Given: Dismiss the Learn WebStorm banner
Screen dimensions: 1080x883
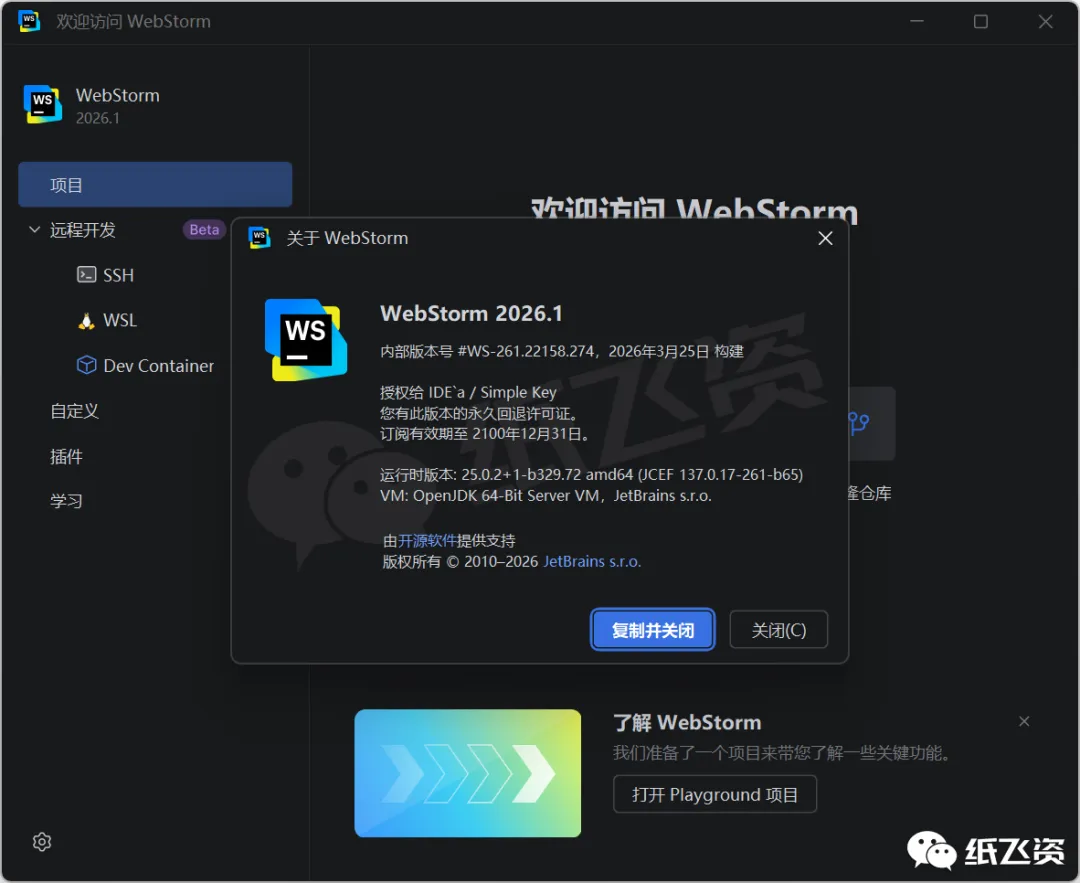Looking at the screenshot, I should [x=1024, y=721].
